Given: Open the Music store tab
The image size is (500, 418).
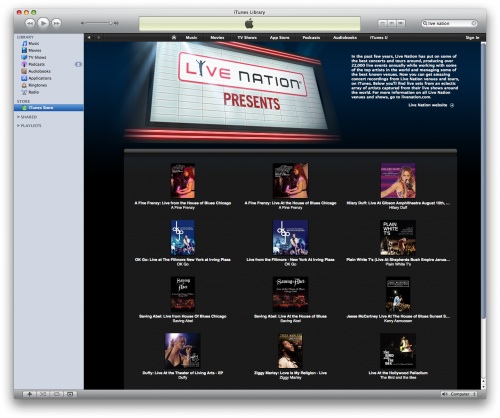Looking at the screenshot, I should (191, 38).
